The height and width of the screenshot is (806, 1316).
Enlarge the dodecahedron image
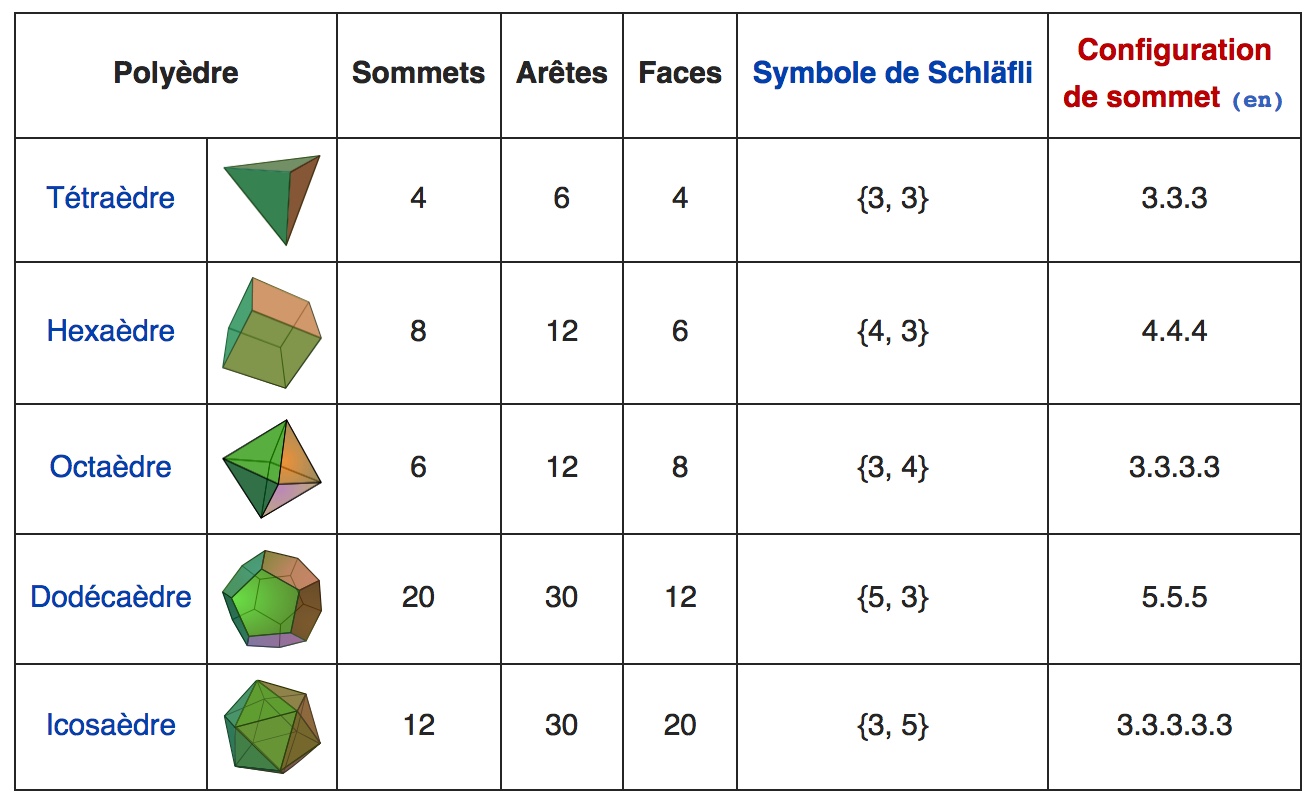pyautogui.click(x=272, y=598)
